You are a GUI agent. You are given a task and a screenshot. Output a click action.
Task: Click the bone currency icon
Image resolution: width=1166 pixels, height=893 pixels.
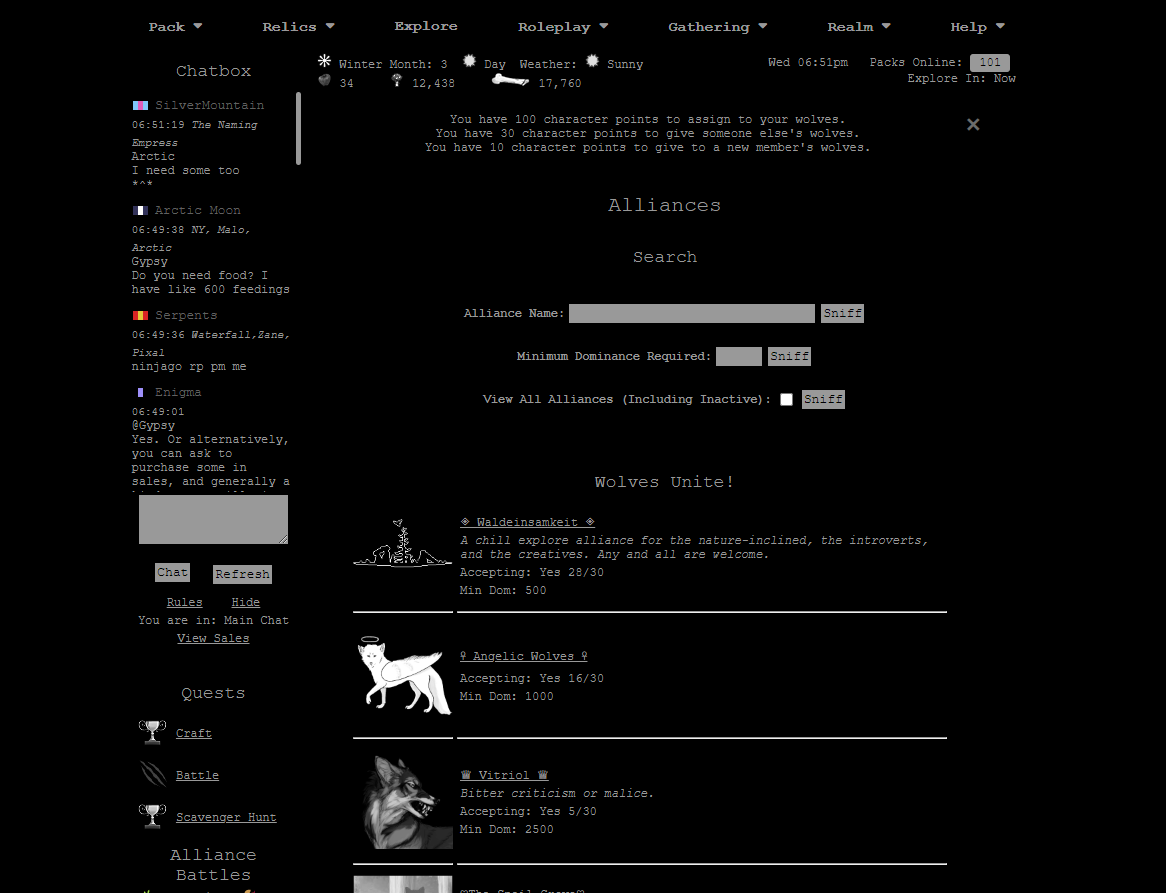[510, 80]
